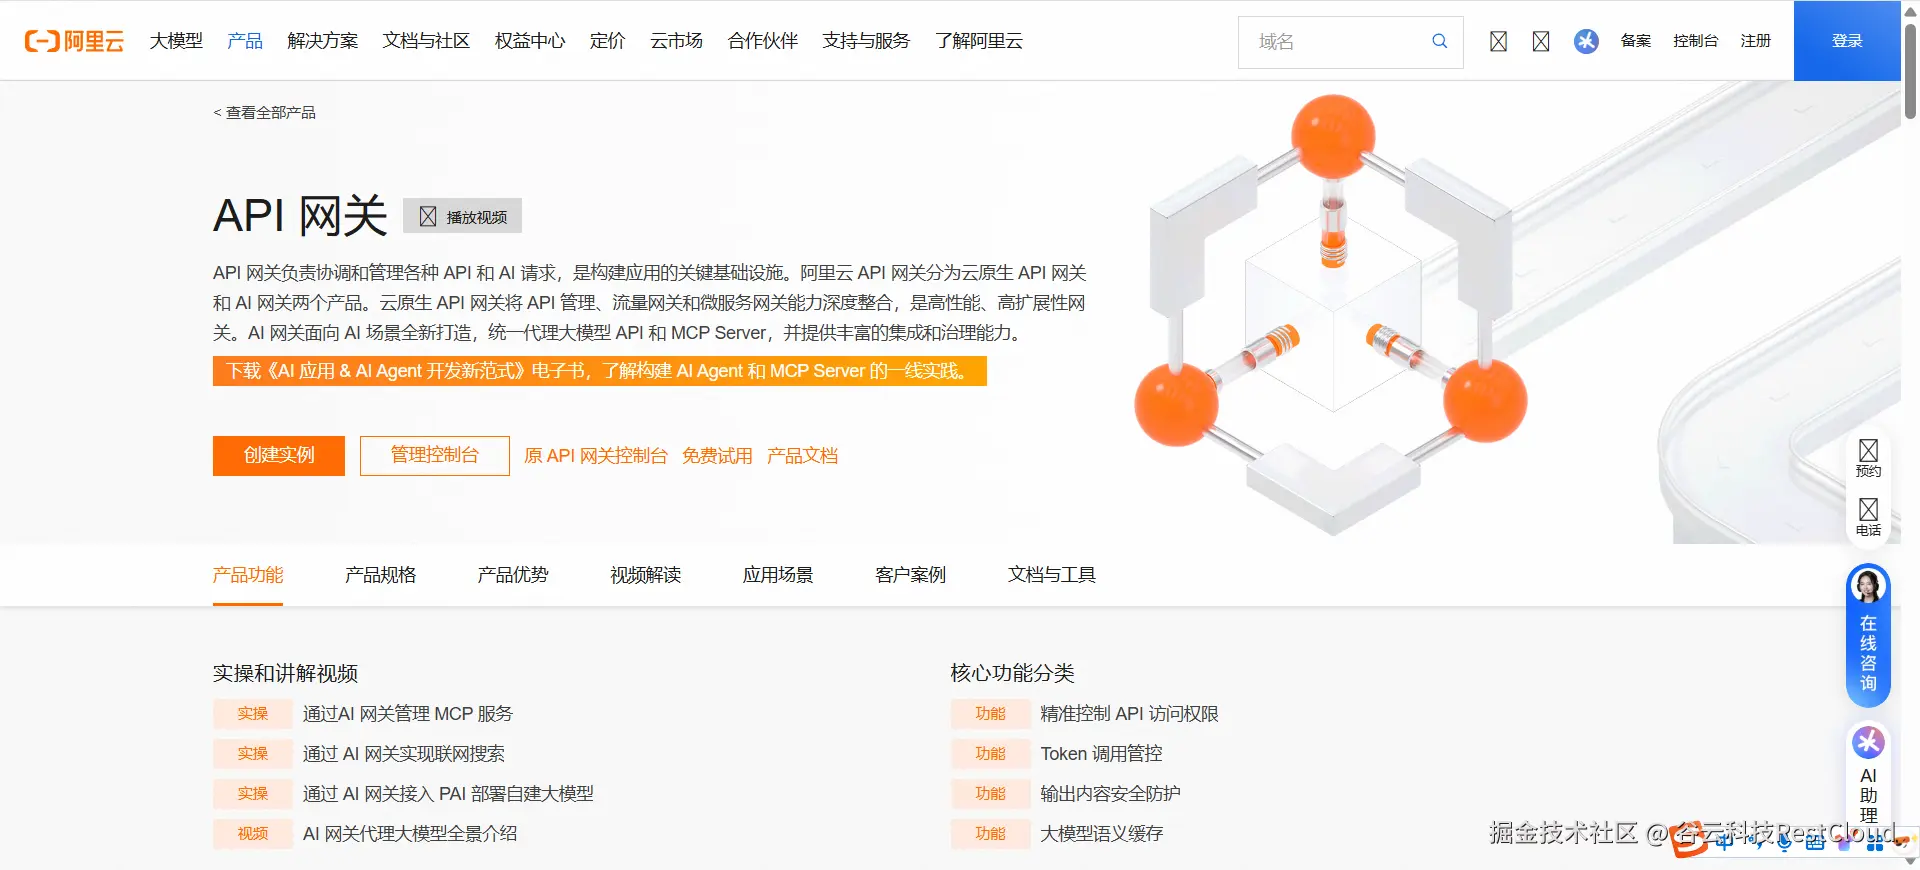Go back via 查看全部产品 link
The image size is (1920, 870).
(264, 112)
